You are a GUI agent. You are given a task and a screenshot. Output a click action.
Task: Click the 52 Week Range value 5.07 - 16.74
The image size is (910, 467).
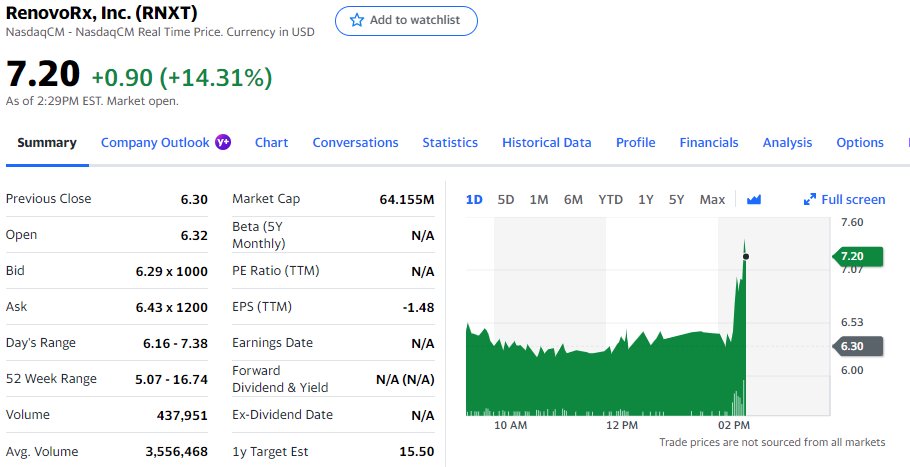[x=171, y=379]
